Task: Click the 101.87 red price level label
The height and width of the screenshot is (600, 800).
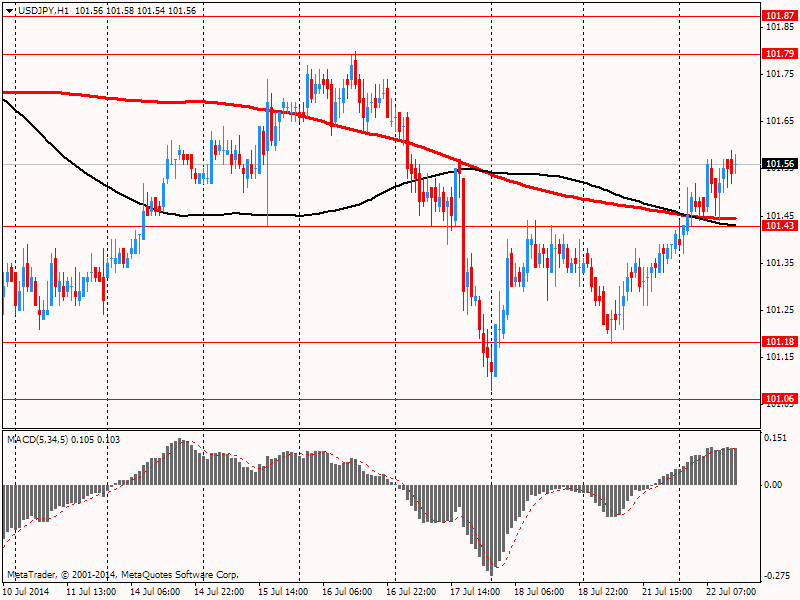Action: 780,16
